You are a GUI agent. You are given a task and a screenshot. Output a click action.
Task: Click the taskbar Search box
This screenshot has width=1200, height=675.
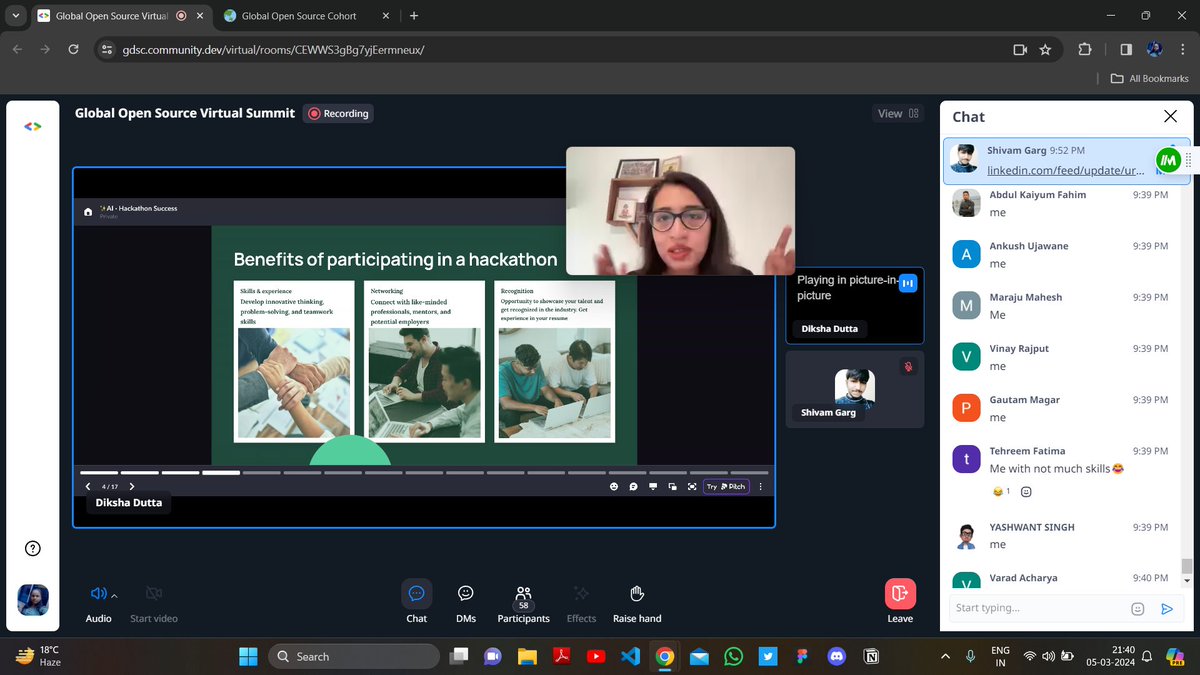coord(354,656)
